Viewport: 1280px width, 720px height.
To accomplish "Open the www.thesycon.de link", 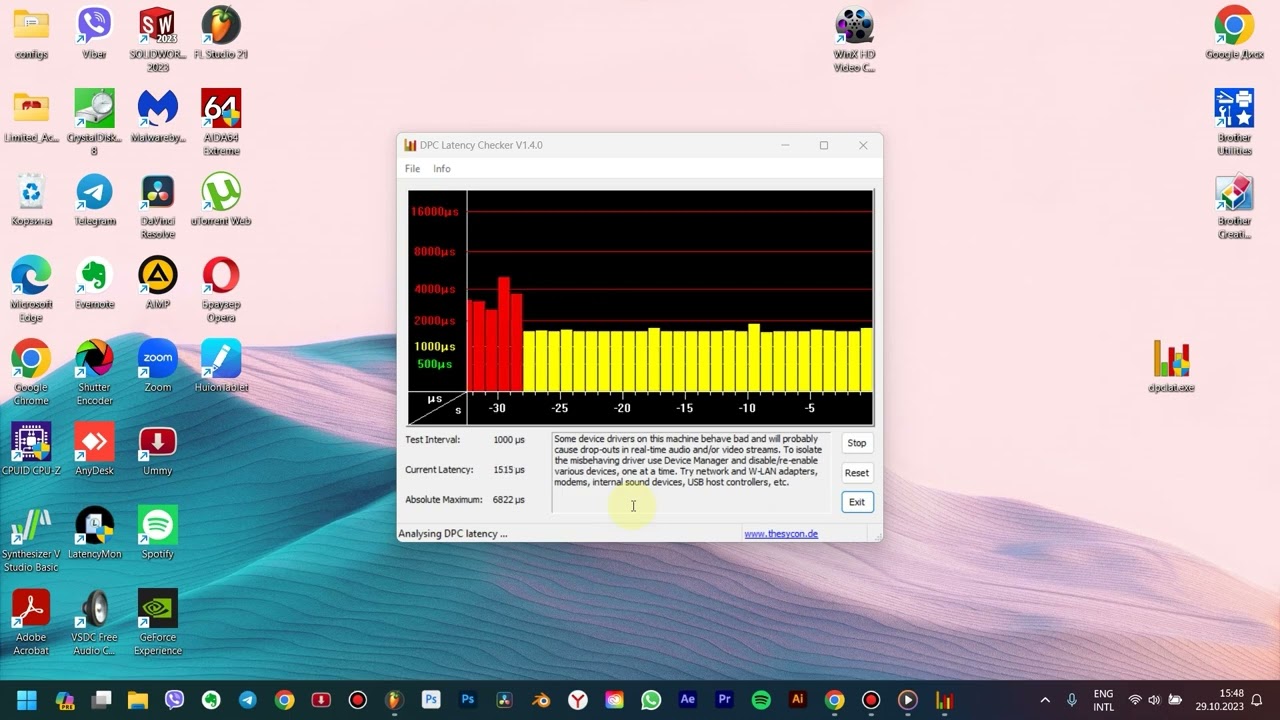I will click(781, 534).
